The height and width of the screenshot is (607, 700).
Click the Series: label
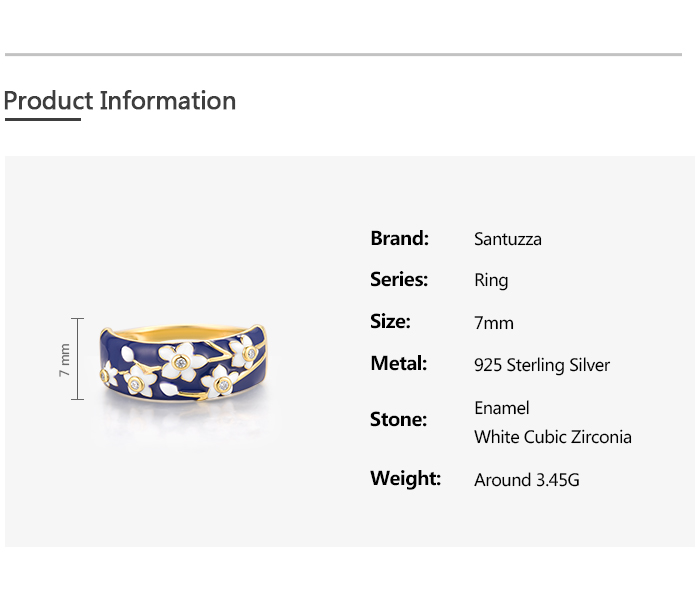click(x=398, y=280)
